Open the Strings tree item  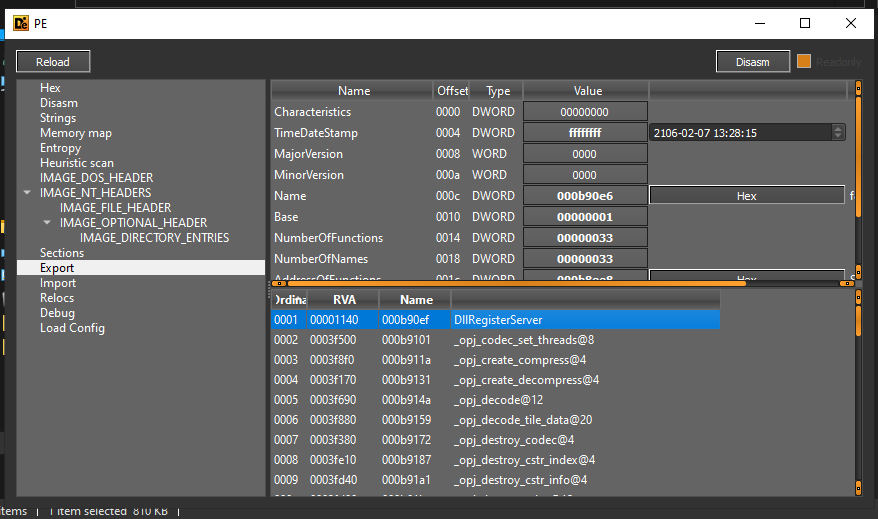coord(58,118)
